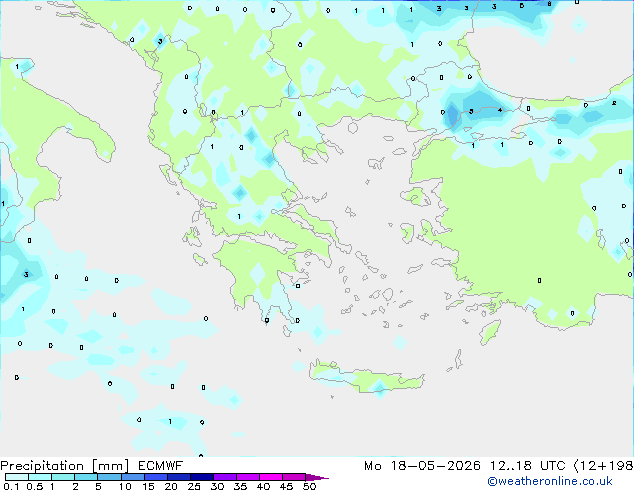Select the 0.5–1 mm legend color box
Screen dimensions: 634x490
[40, 477]
